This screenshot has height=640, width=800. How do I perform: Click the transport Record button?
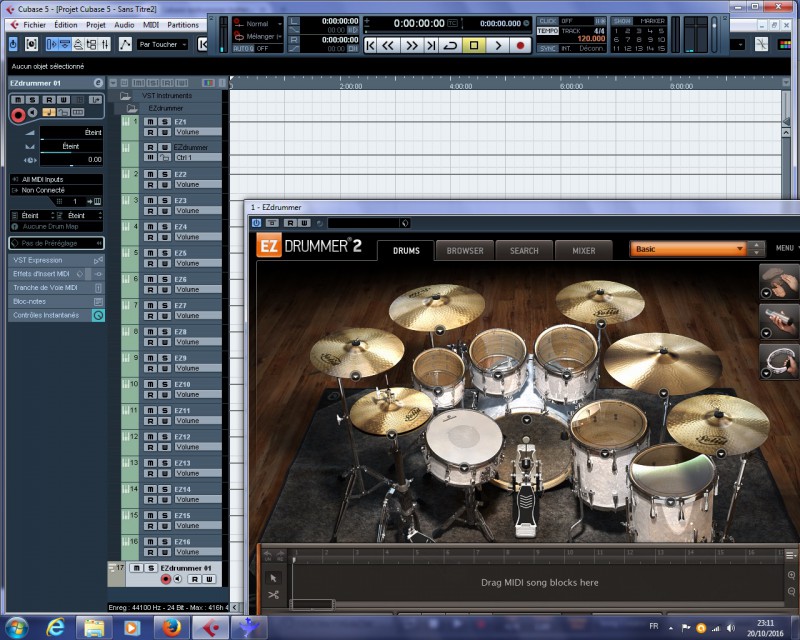pos(520,45)
